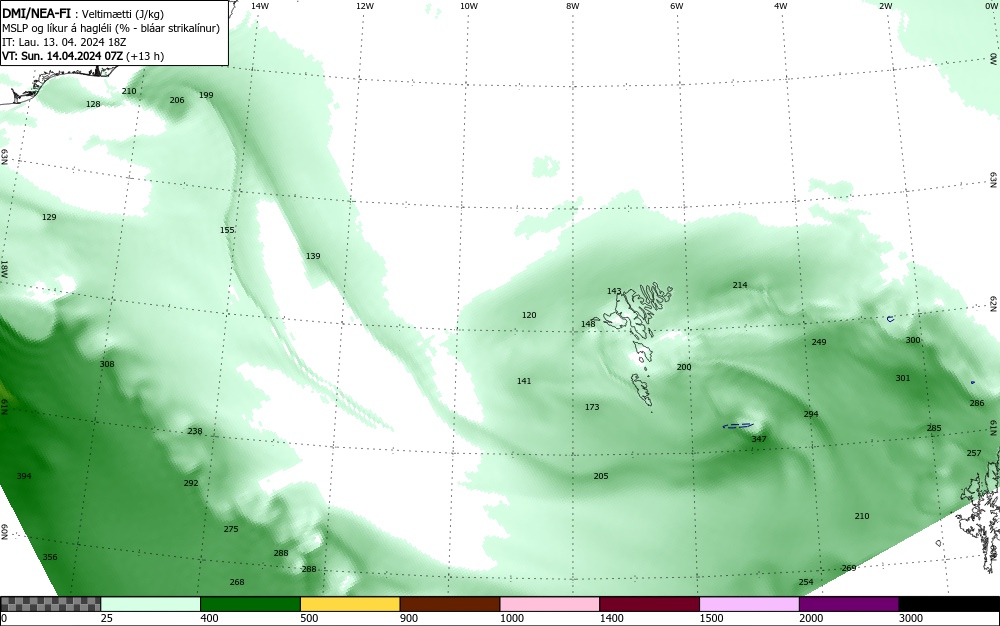Select the map value 275
This screenshot has width=1000, height=626.
coord(231,529)
